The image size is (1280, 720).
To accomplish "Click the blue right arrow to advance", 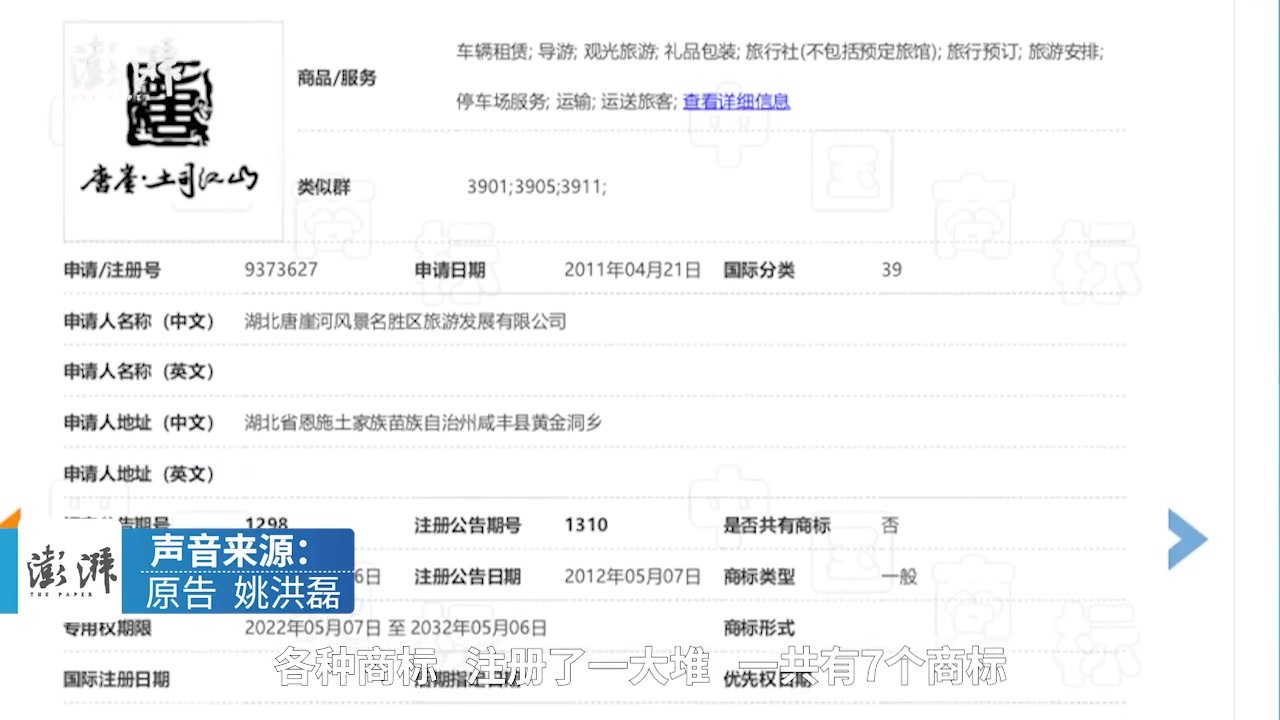I will (x=1186, y=539).
